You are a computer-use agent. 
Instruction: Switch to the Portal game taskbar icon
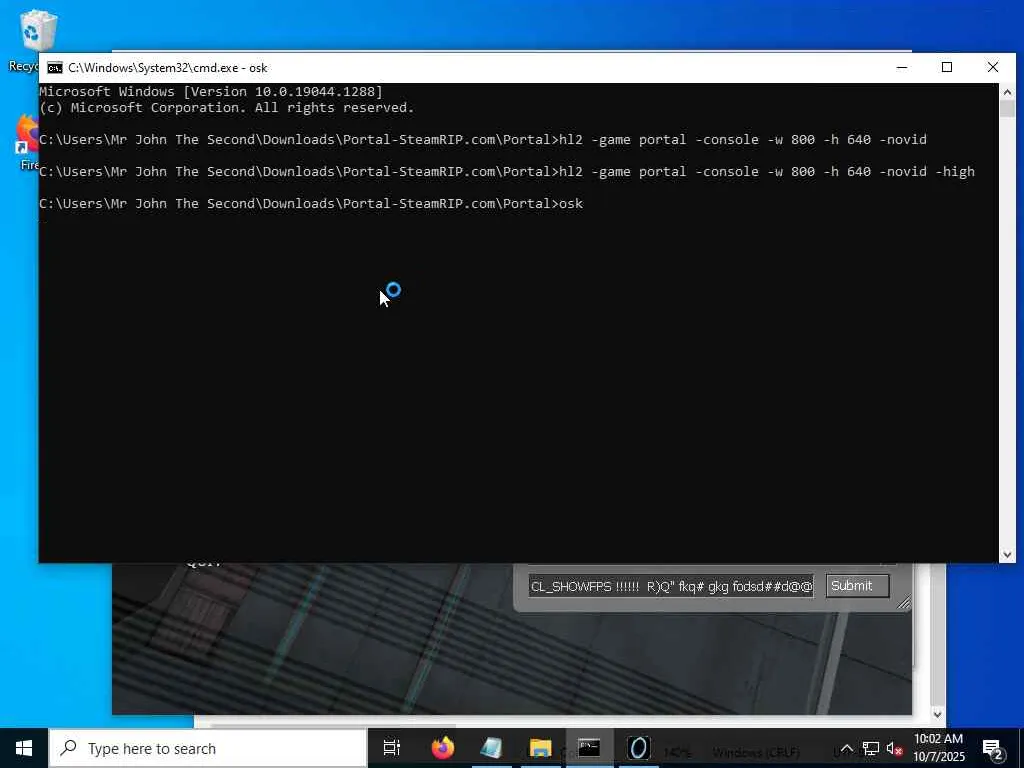click(638, 748)
